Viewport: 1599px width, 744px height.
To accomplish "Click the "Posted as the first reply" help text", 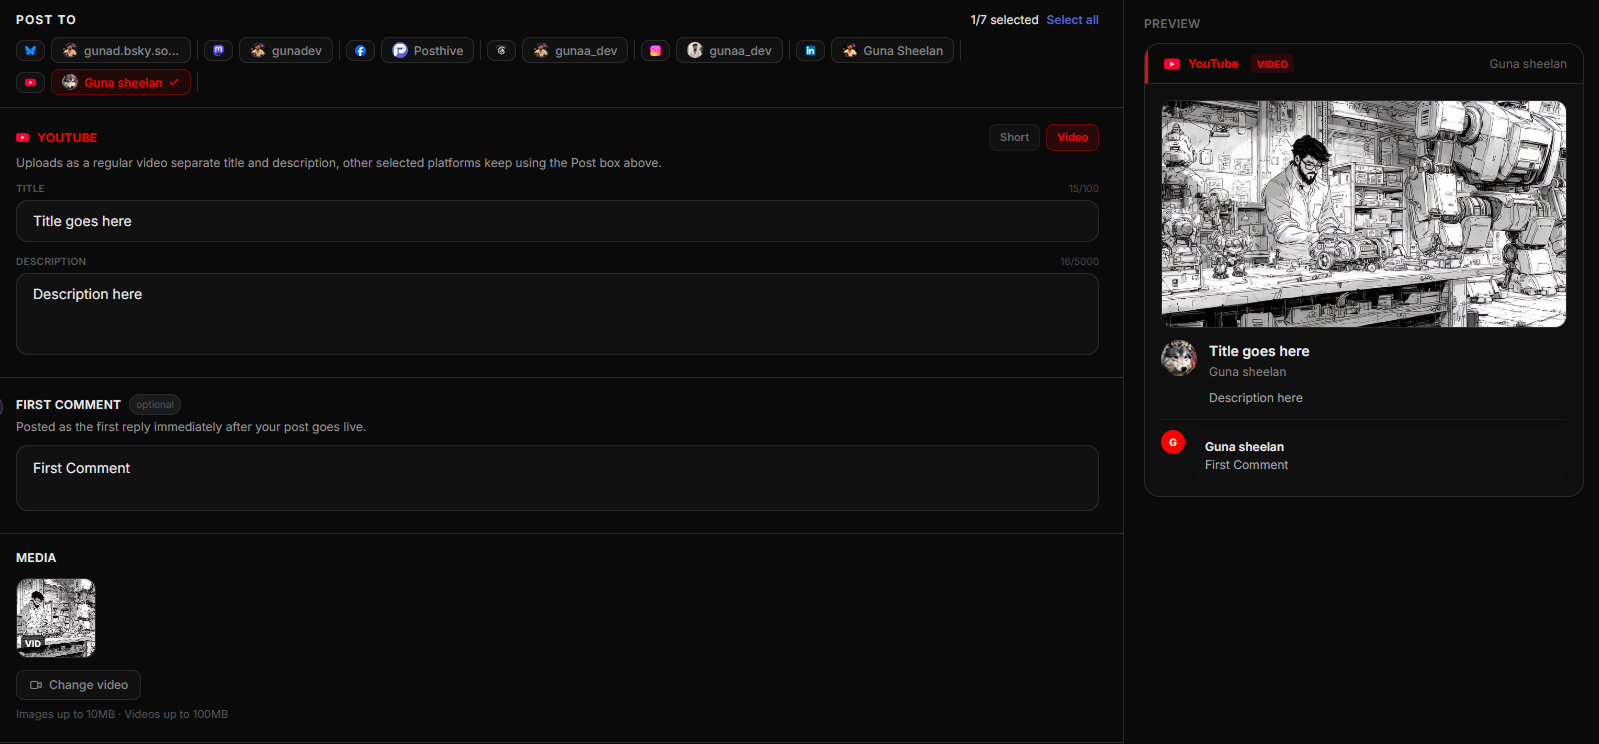I will pyautogui.click(x=191, y=427).
